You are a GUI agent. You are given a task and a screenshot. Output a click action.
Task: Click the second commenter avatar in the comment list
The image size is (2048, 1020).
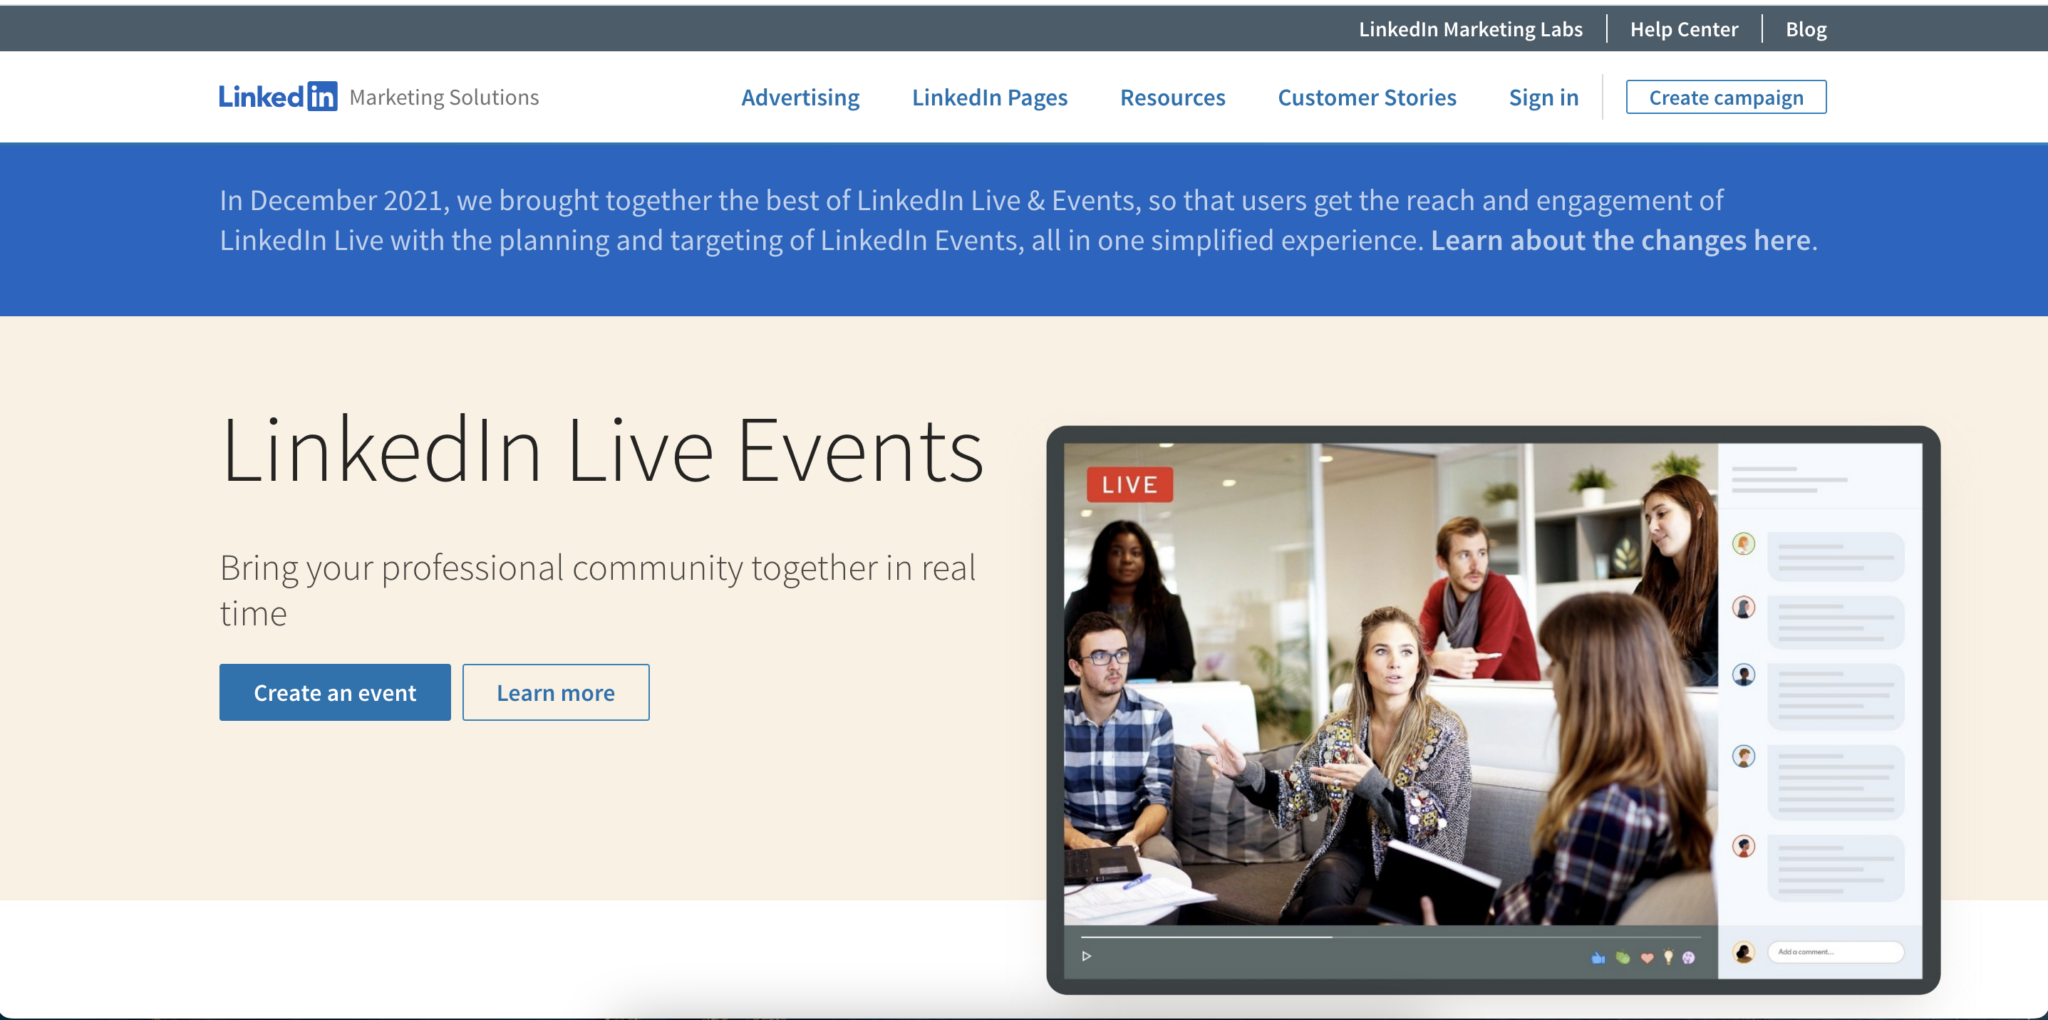click(x=1744, y=608)
